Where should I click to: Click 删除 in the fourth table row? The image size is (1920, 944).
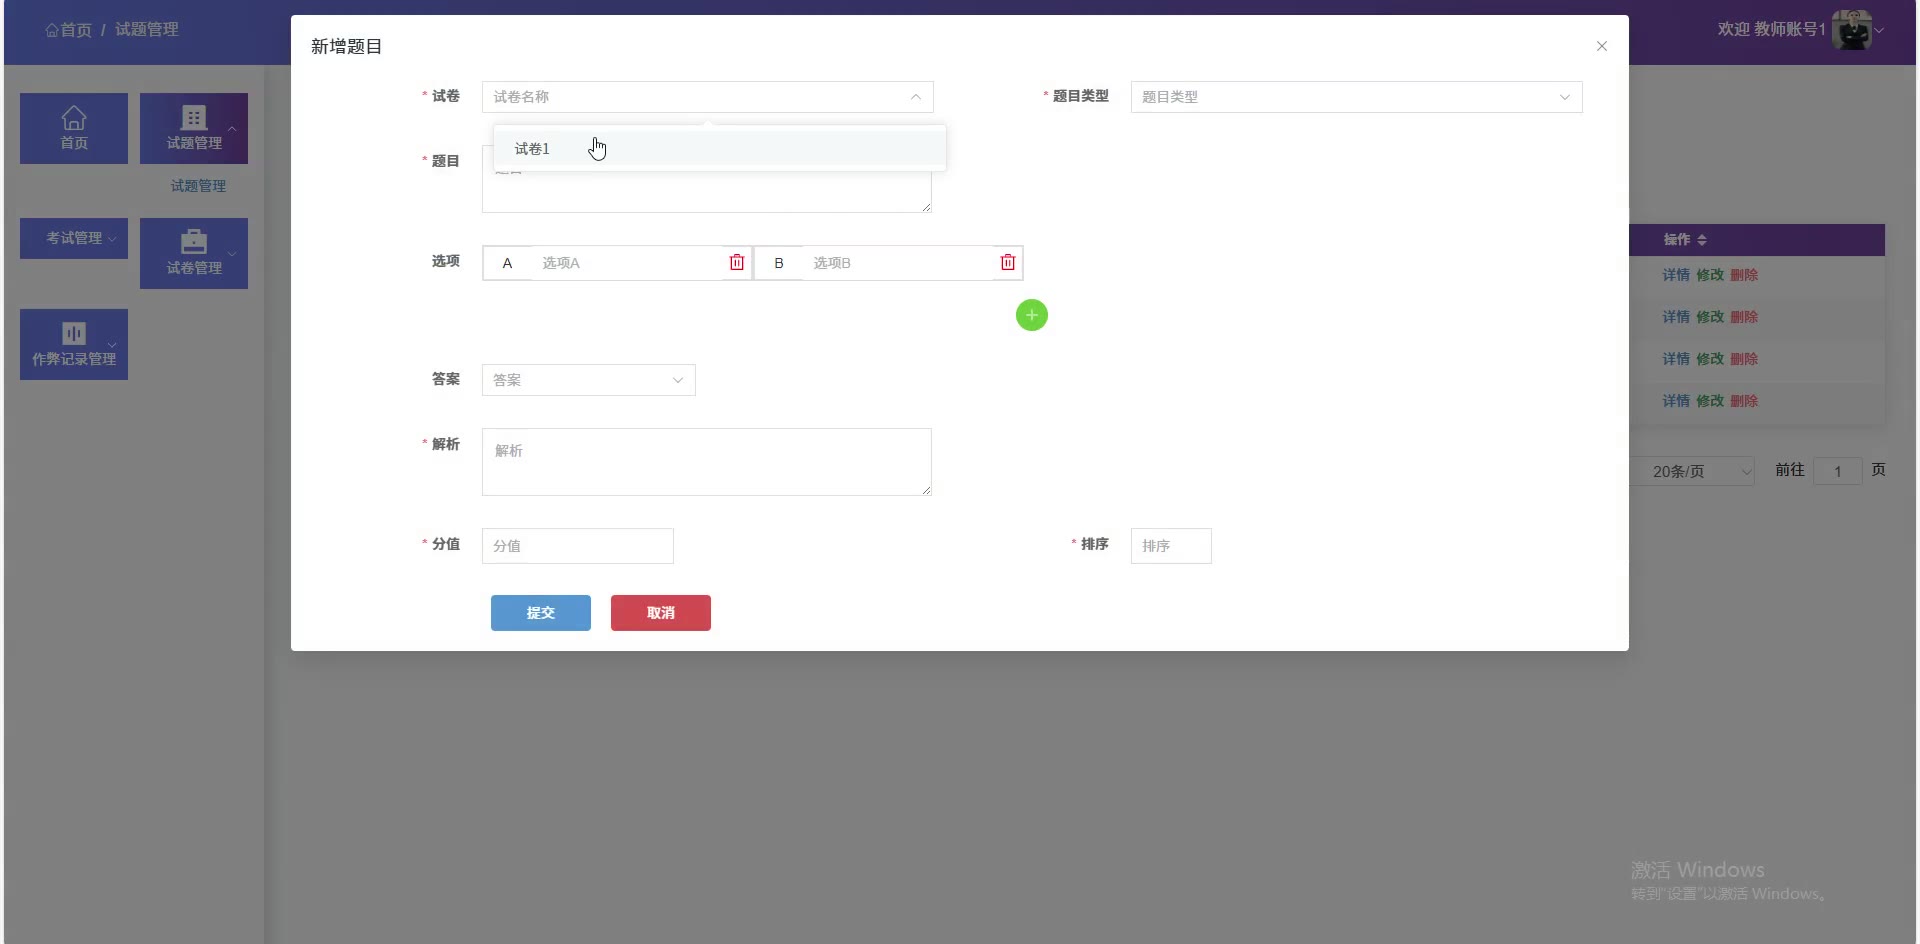(1744, 401)
